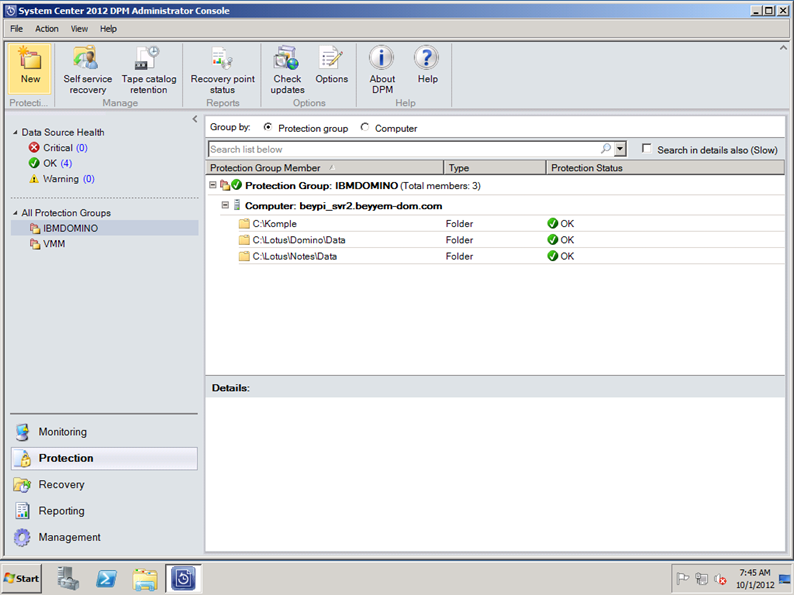Click the network tray icon

[701, 578]
